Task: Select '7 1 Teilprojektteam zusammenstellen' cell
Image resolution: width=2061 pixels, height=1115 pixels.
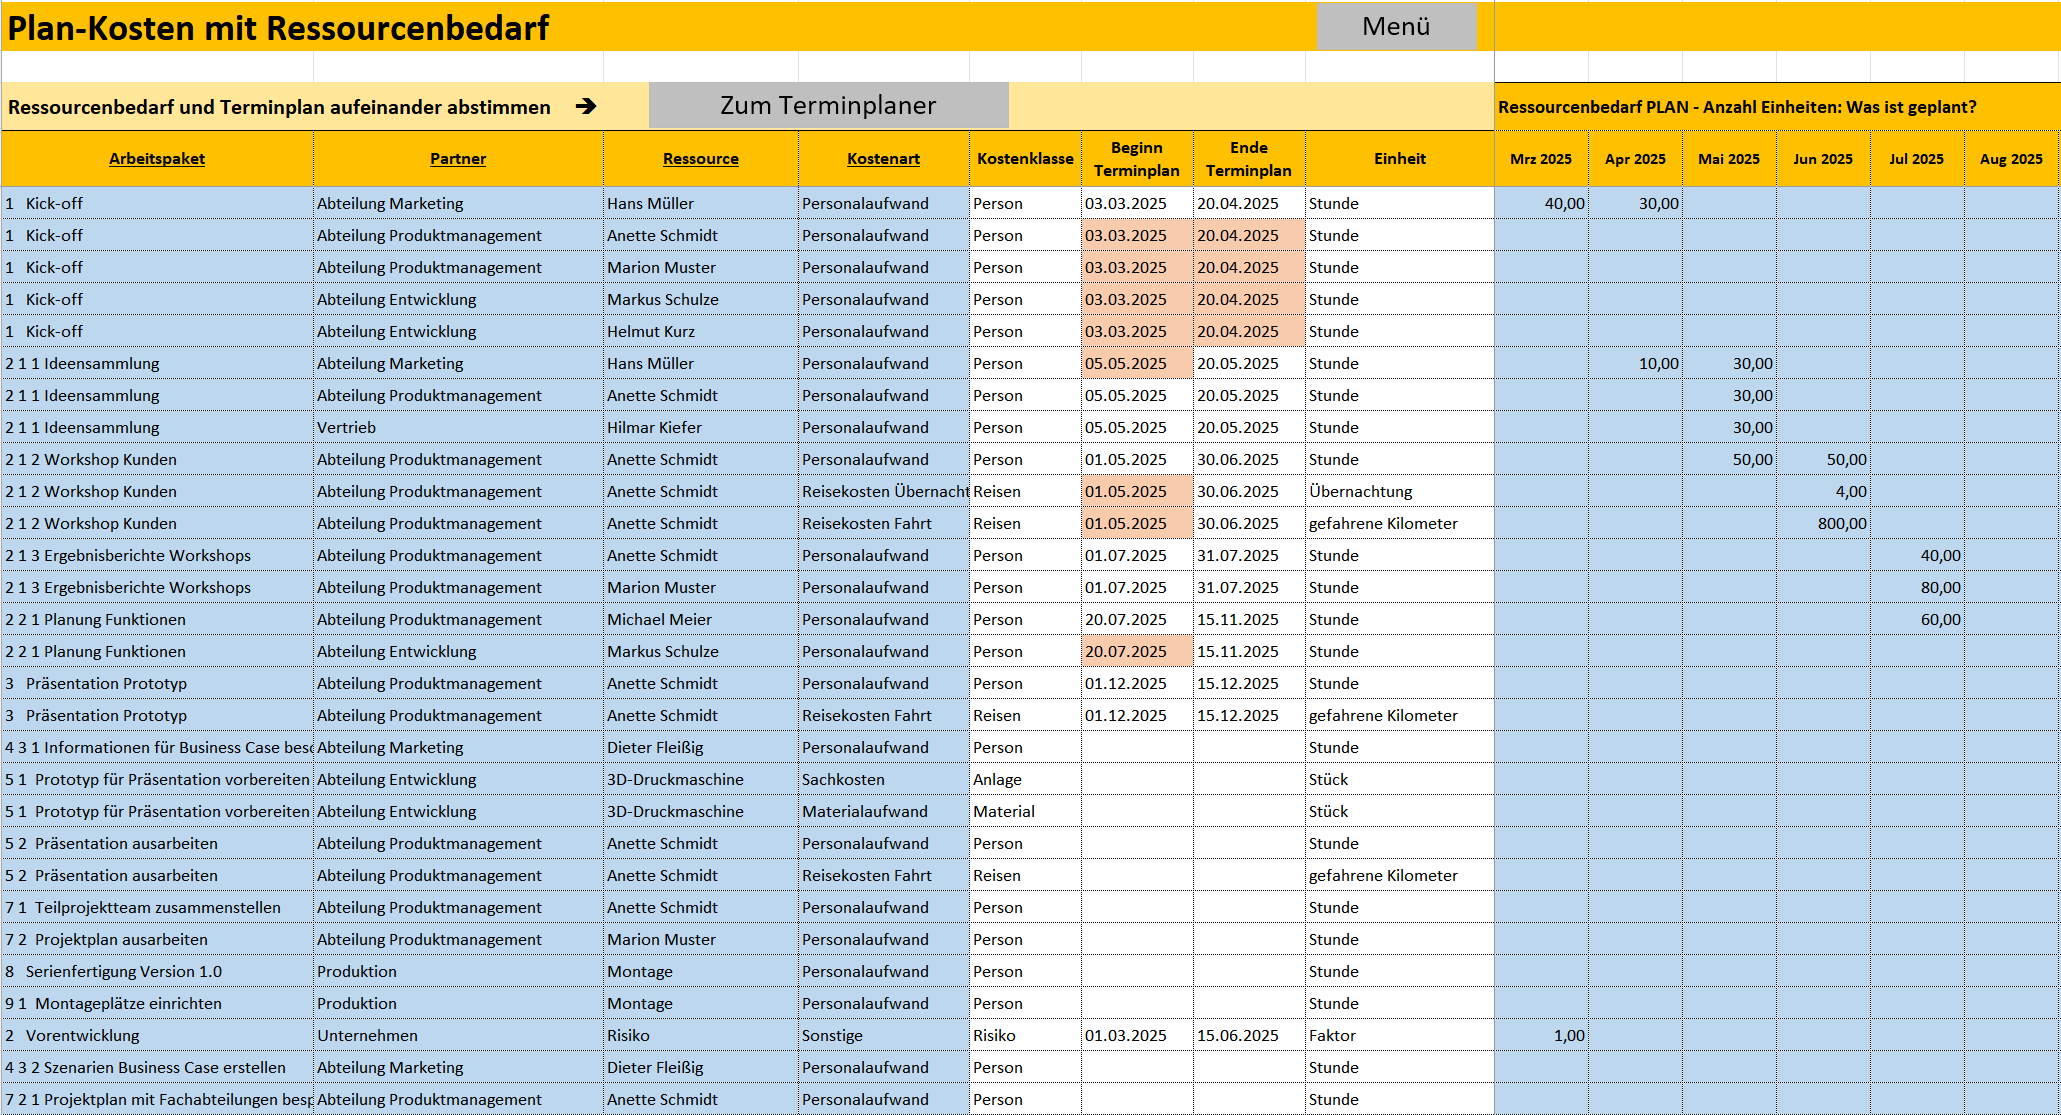Action: tap(157, 907)
